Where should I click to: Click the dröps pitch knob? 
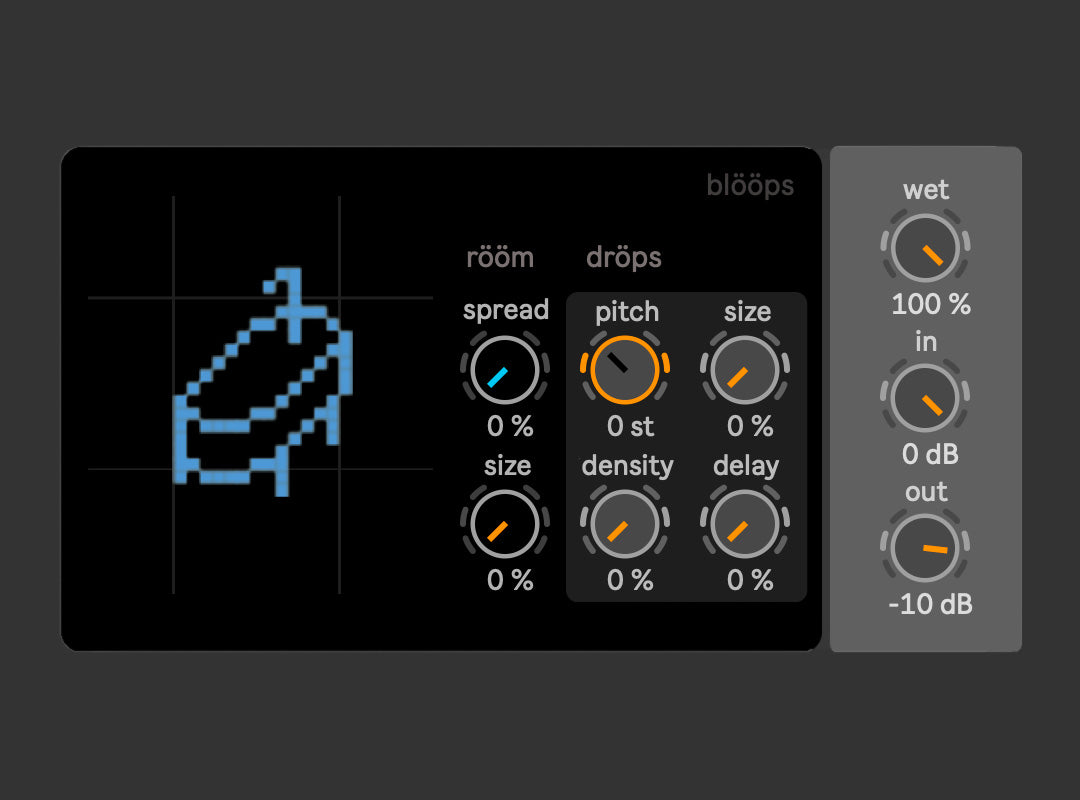point(625,369)
